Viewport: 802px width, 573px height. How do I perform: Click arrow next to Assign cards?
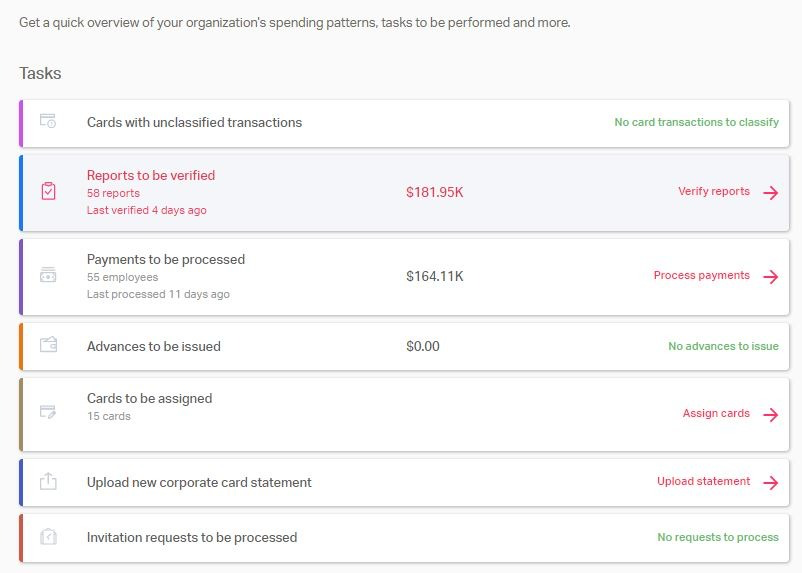pyautogui.click(x=770, y=414)
